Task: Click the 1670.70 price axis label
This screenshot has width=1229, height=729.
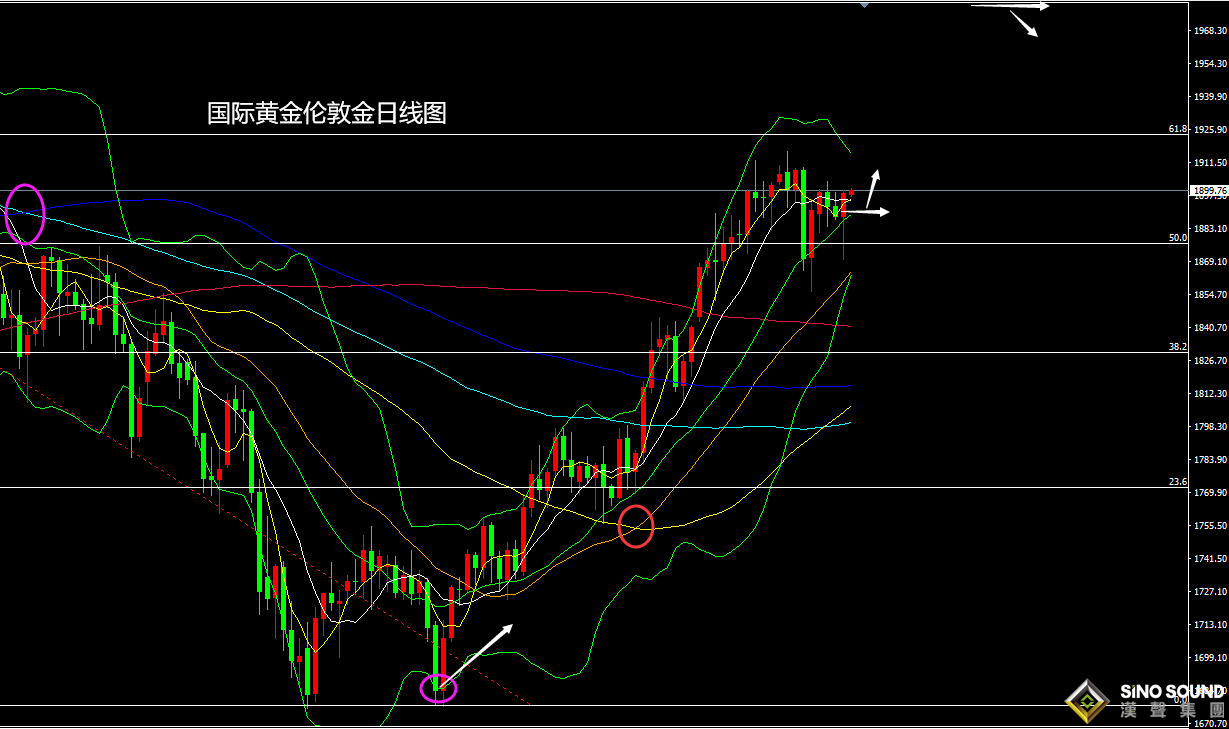Action: [1210, 722]
